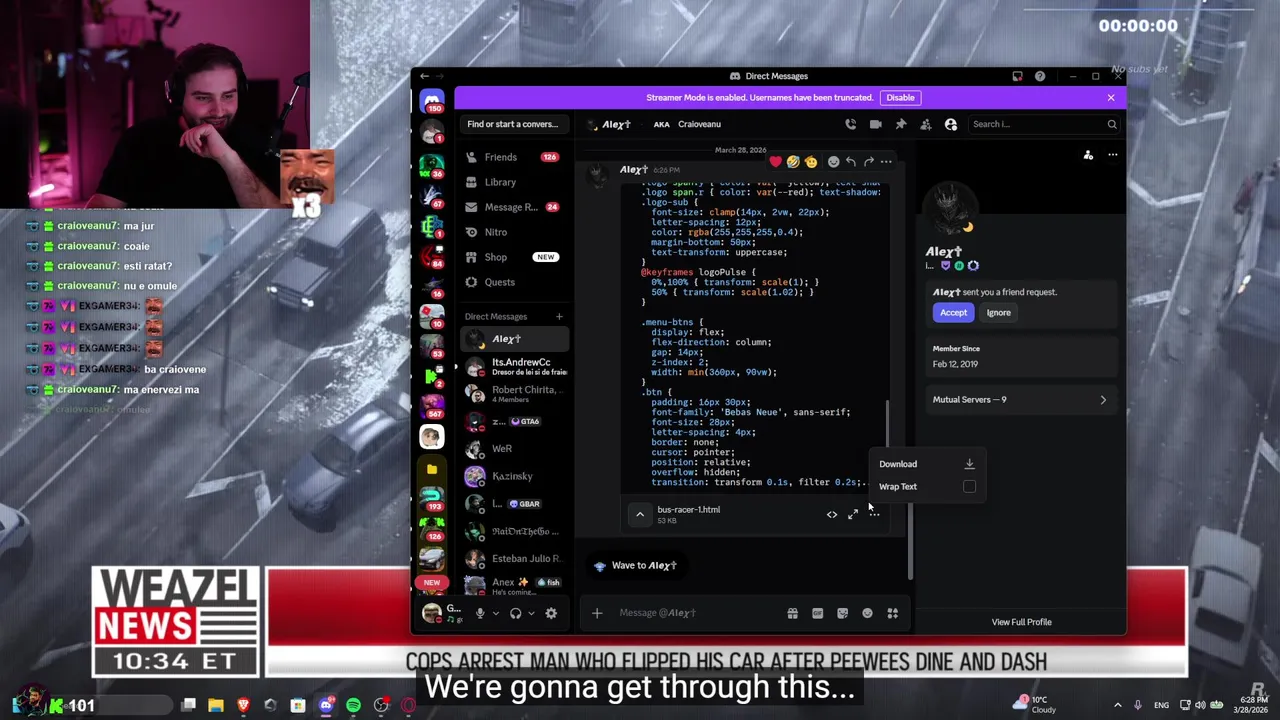Viewport: 1280px width, 720px height.
Task: Open the friend actions icon in the profile panel
Action: pos(1088,155)
